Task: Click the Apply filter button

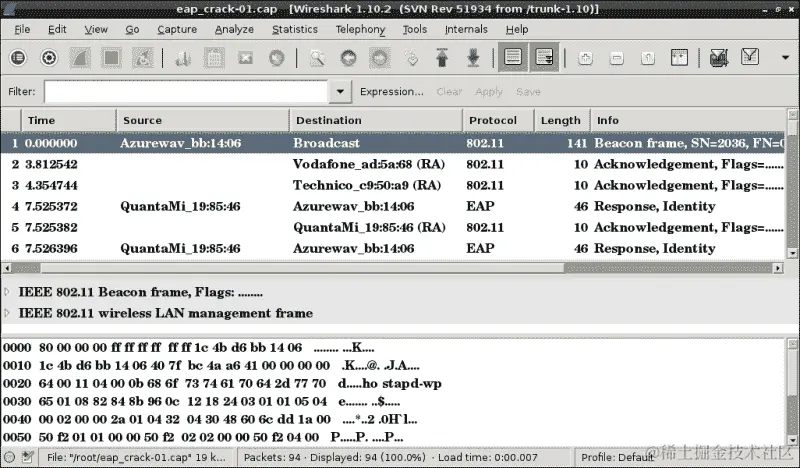Action: (x=489, y=92)
